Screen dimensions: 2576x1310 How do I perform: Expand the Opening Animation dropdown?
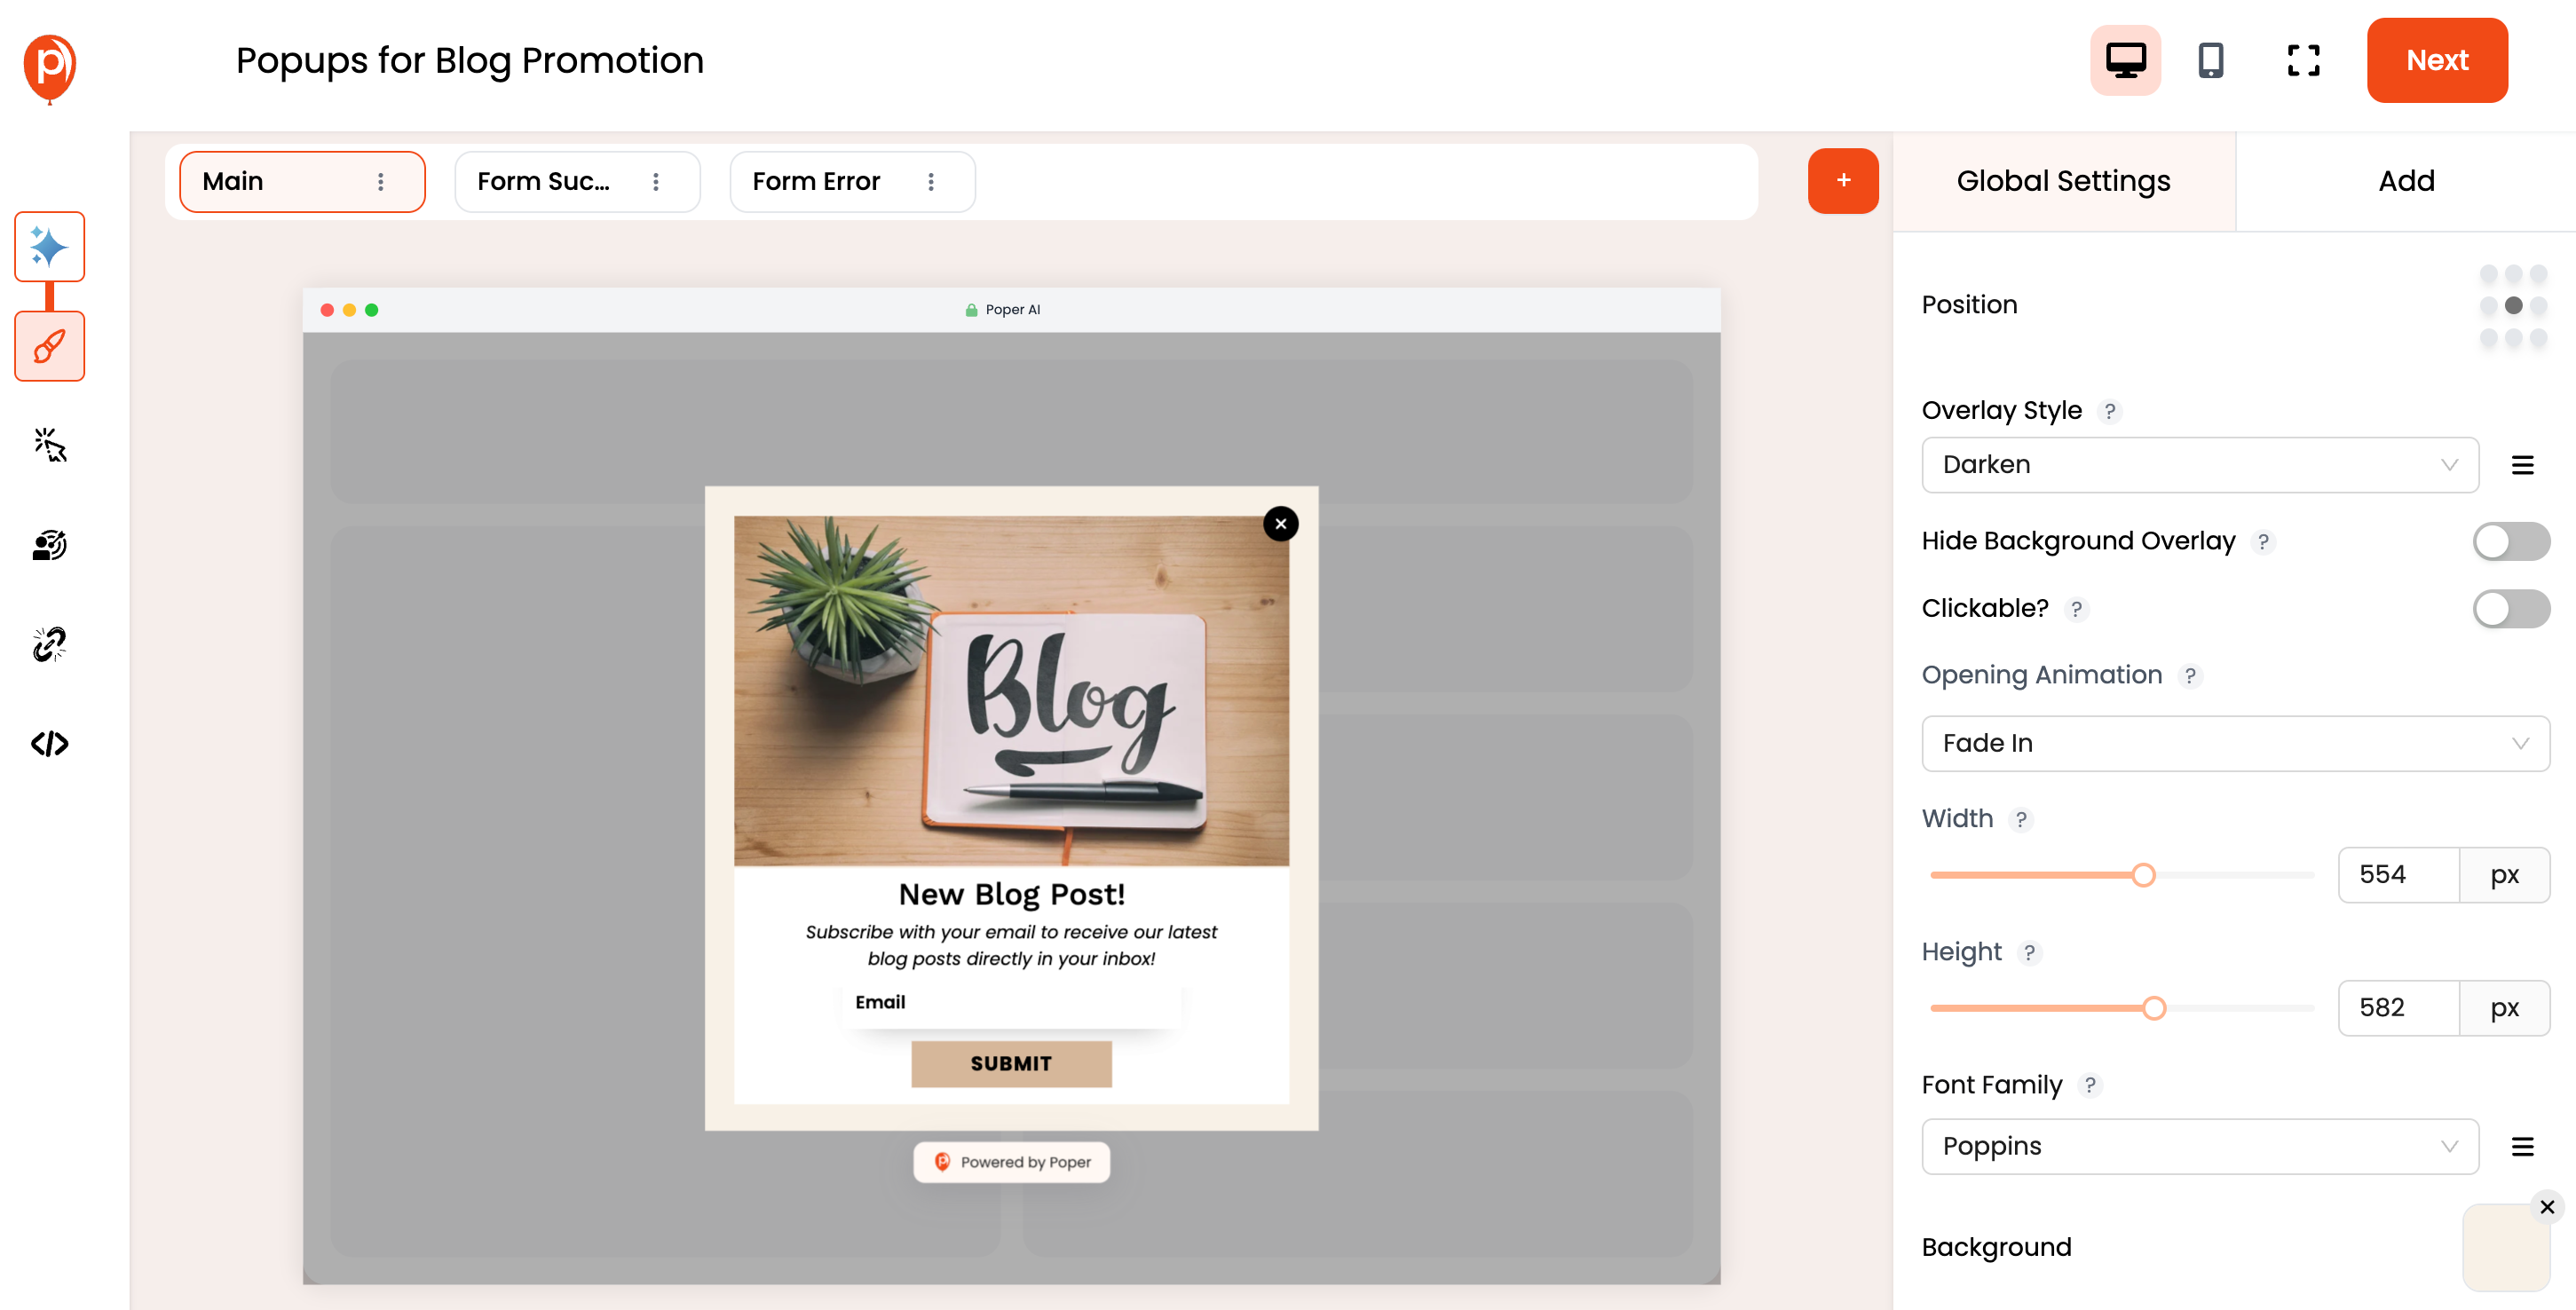(x=2237, y=742)
